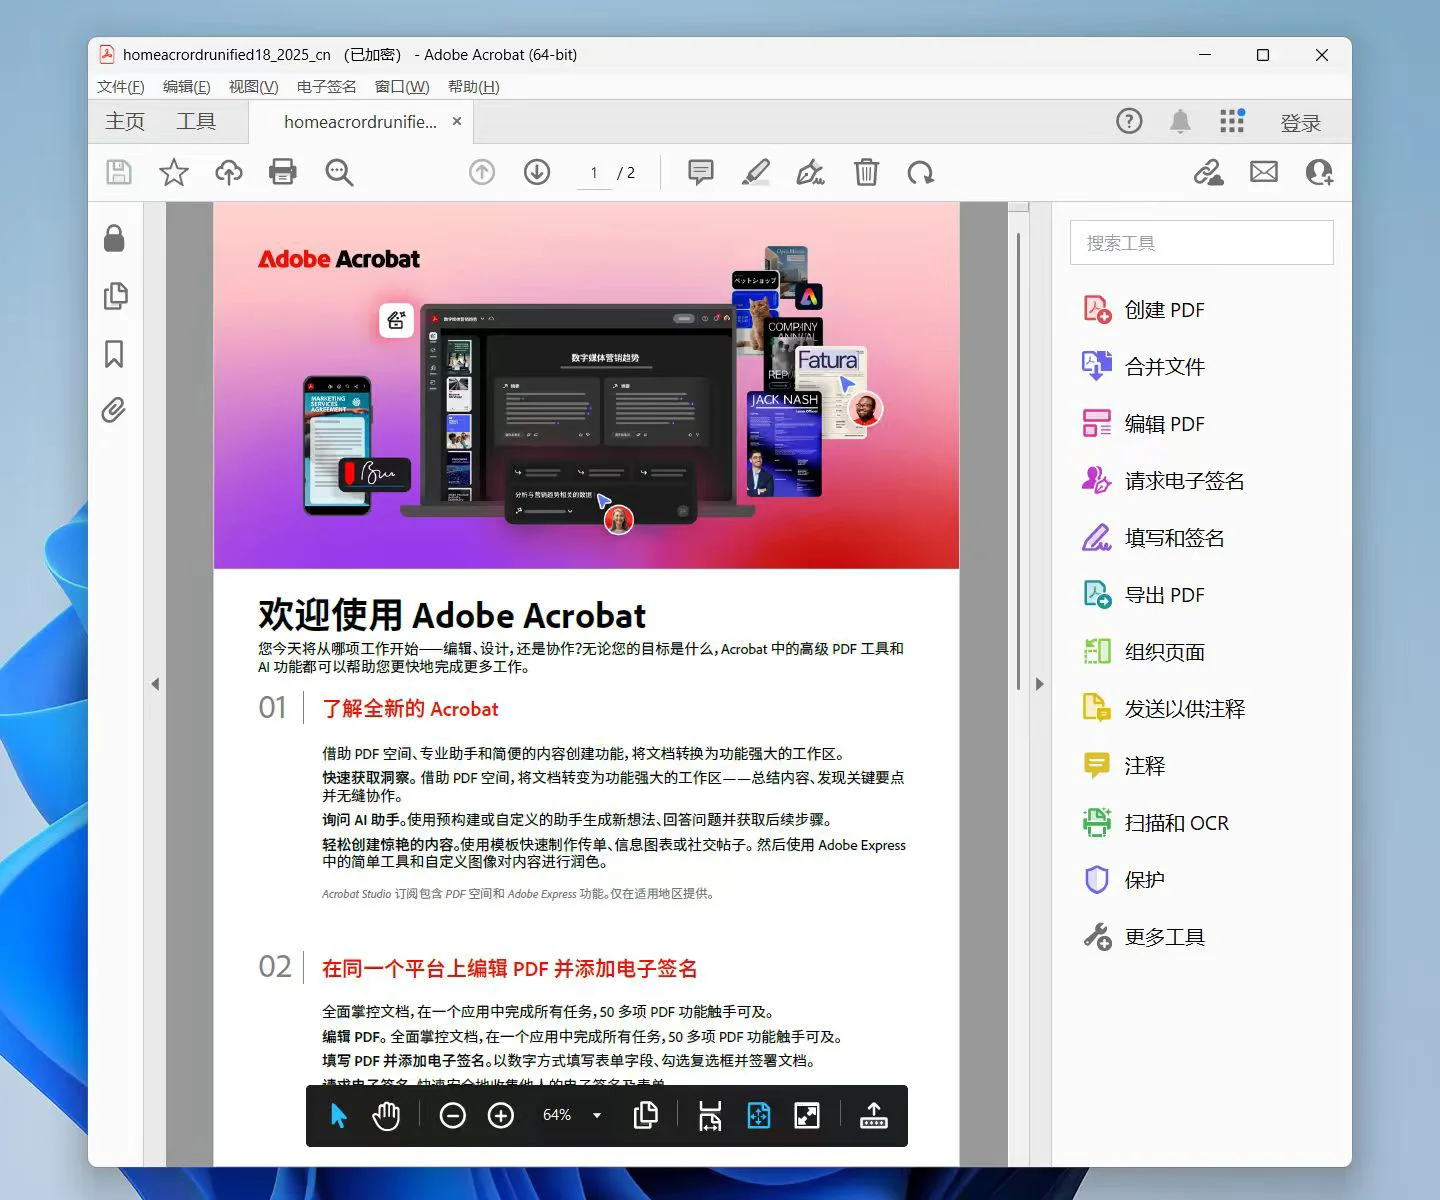Viewport: 1440px width, 1200px height.
Task: Add a sticky note comment
Action: 701,172
